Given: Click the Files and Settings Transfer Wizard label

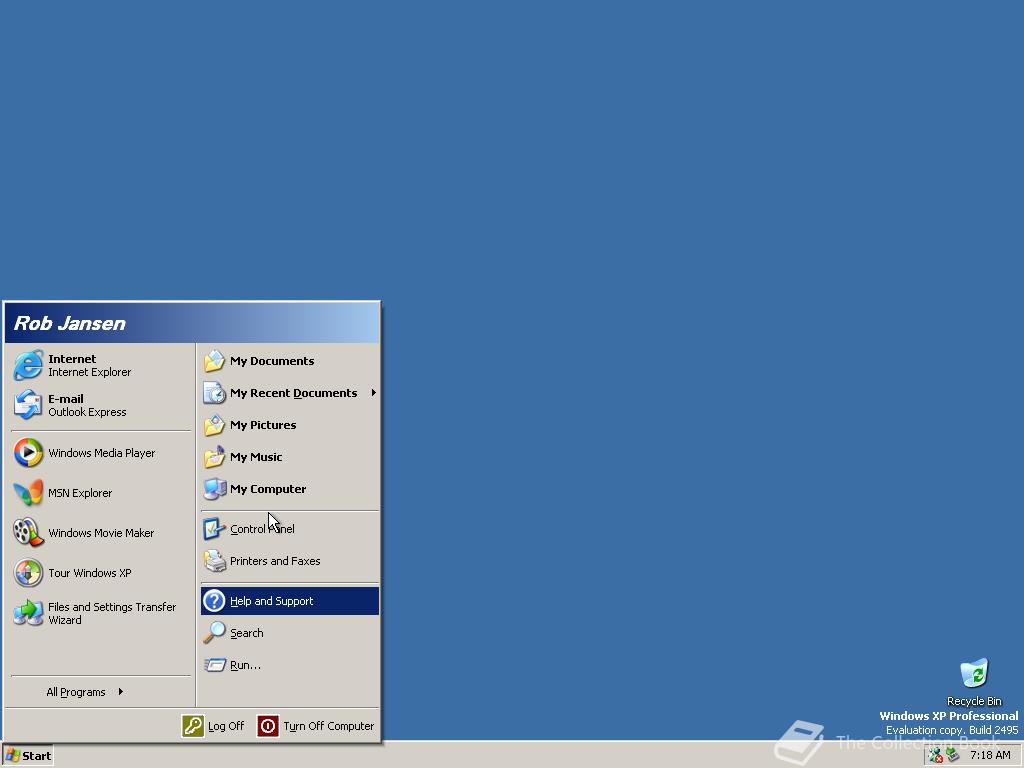Looking at the screenshot, I should click(112, 613).
